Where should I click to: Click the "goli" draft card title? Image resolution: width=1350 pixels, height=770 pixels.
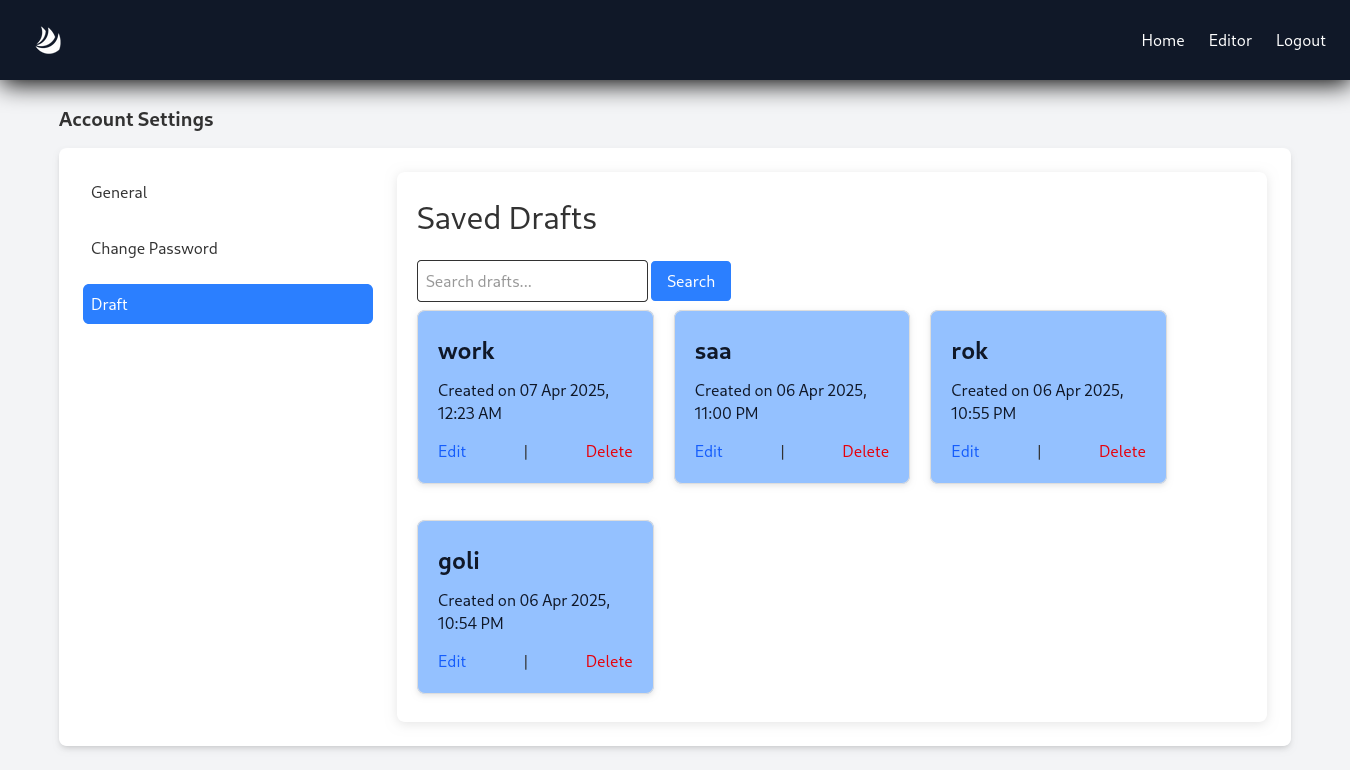click(459, 561)
